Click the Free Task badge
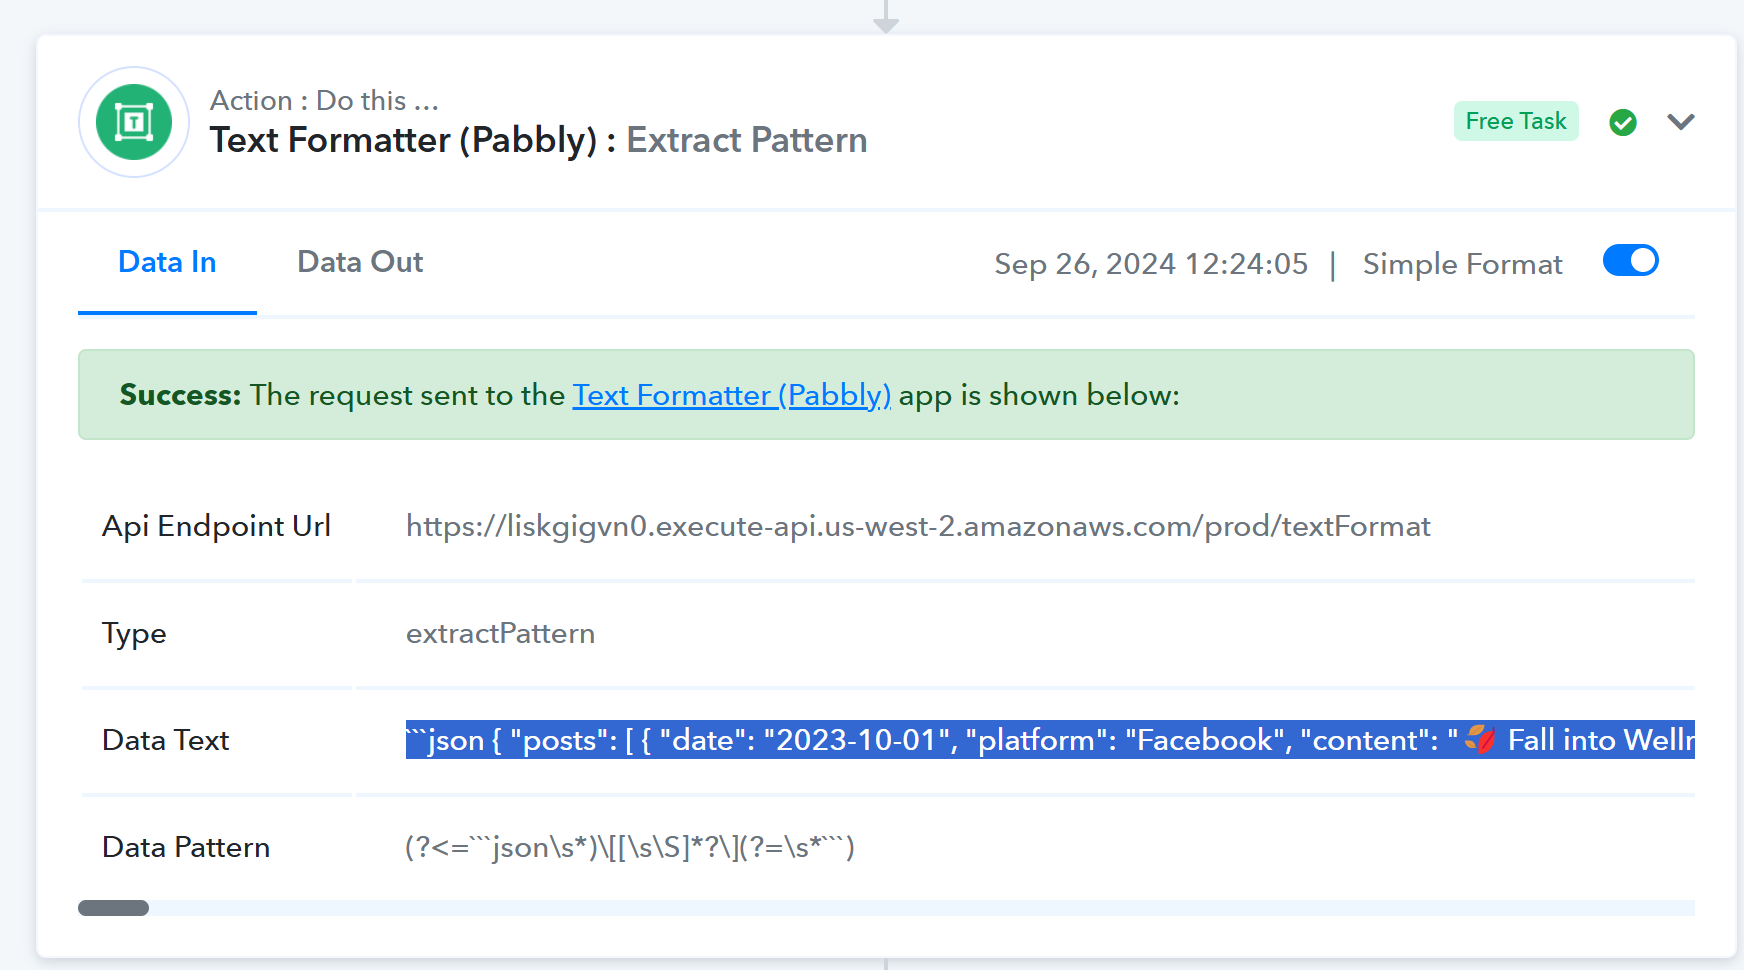This screenshot has height=970, width=1744. pyautogui.click(x=1516, y=121)
